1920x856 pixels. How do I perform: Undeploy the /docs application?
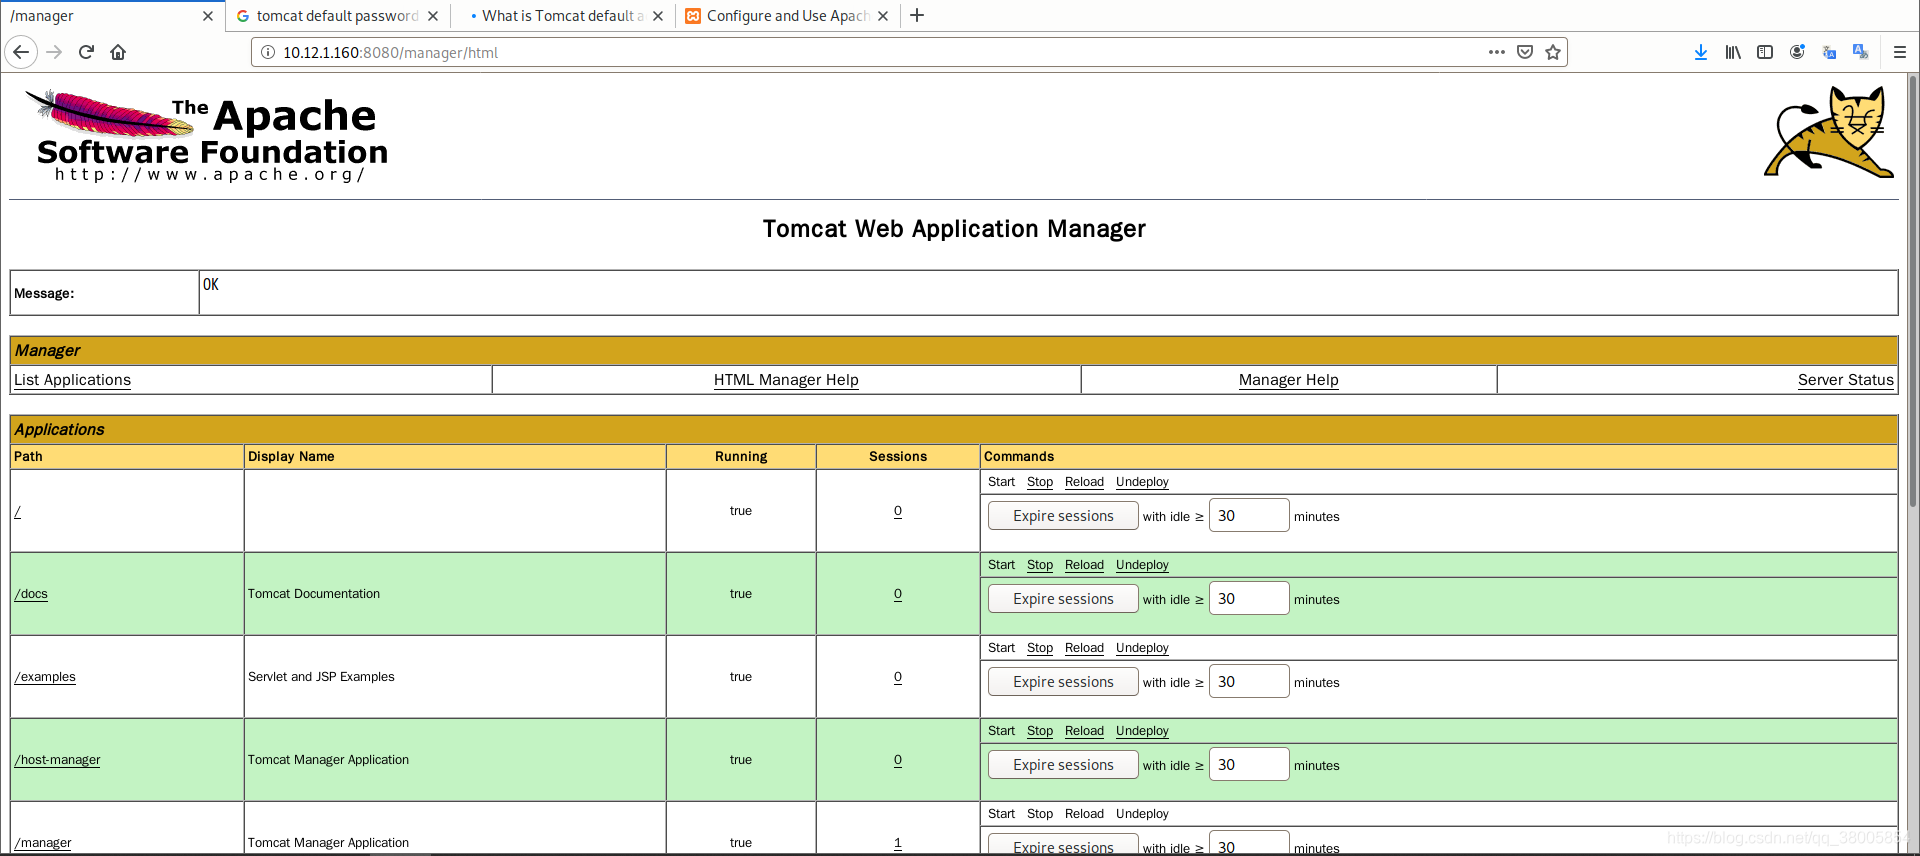(x=1142, y=565)
